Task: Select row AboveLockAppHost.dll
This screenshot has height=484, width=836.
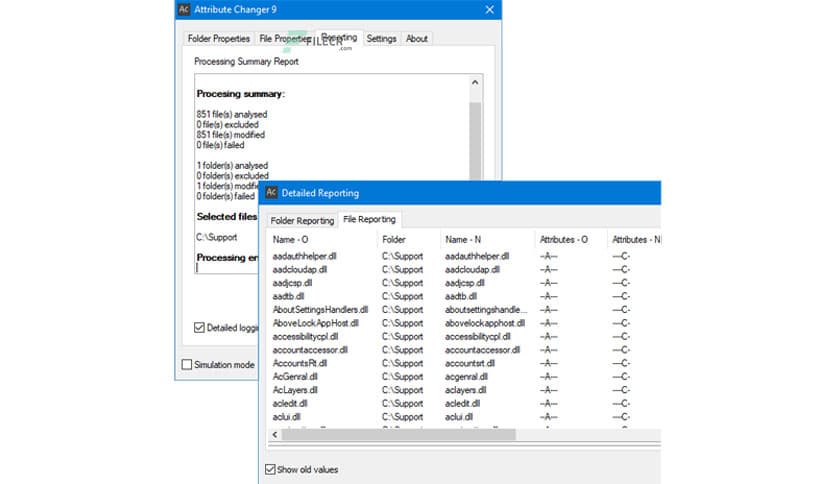Action: (316, 322)
